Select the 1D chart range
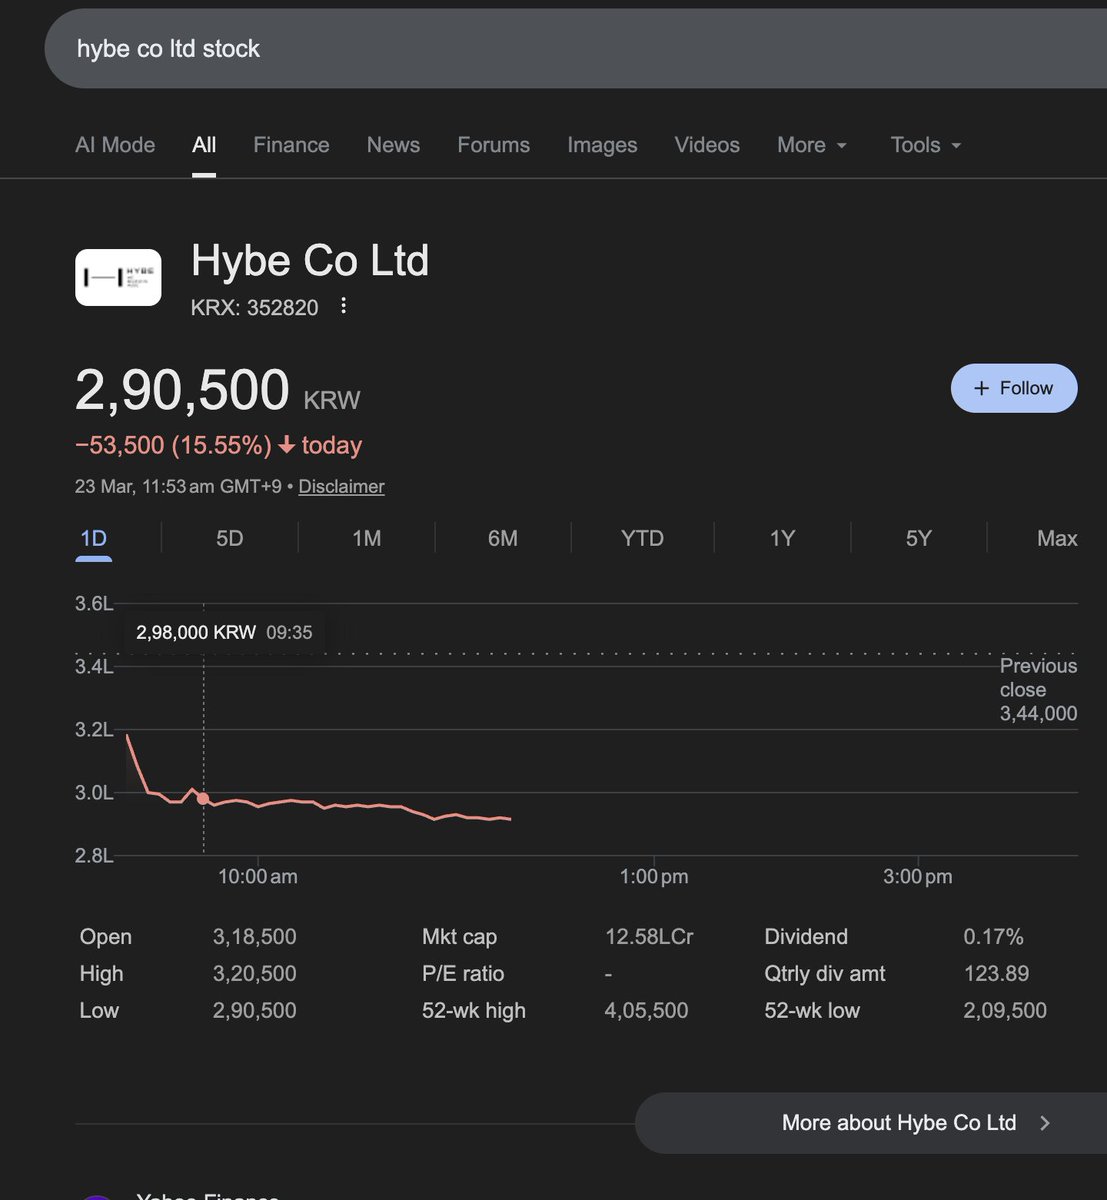This screenshot has width=1107, height=1200. click(93, 538)
